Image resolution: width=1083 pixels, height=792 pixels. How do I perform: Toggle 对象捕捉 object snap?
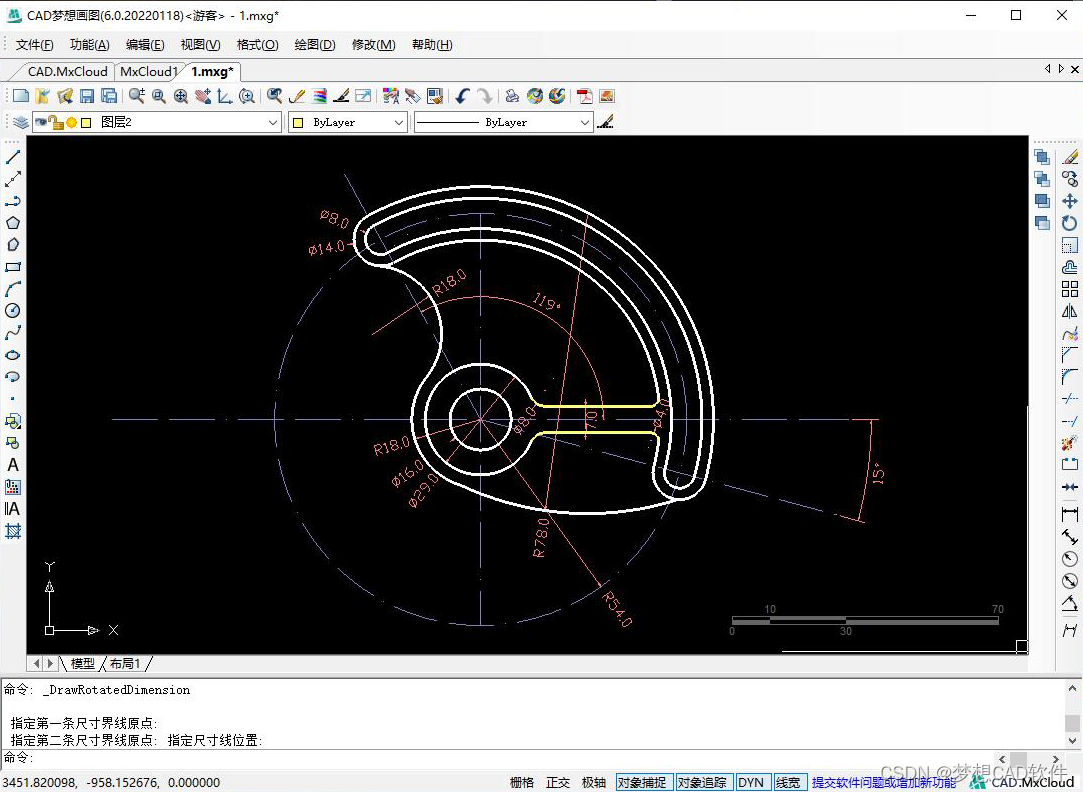click(642, 782)
